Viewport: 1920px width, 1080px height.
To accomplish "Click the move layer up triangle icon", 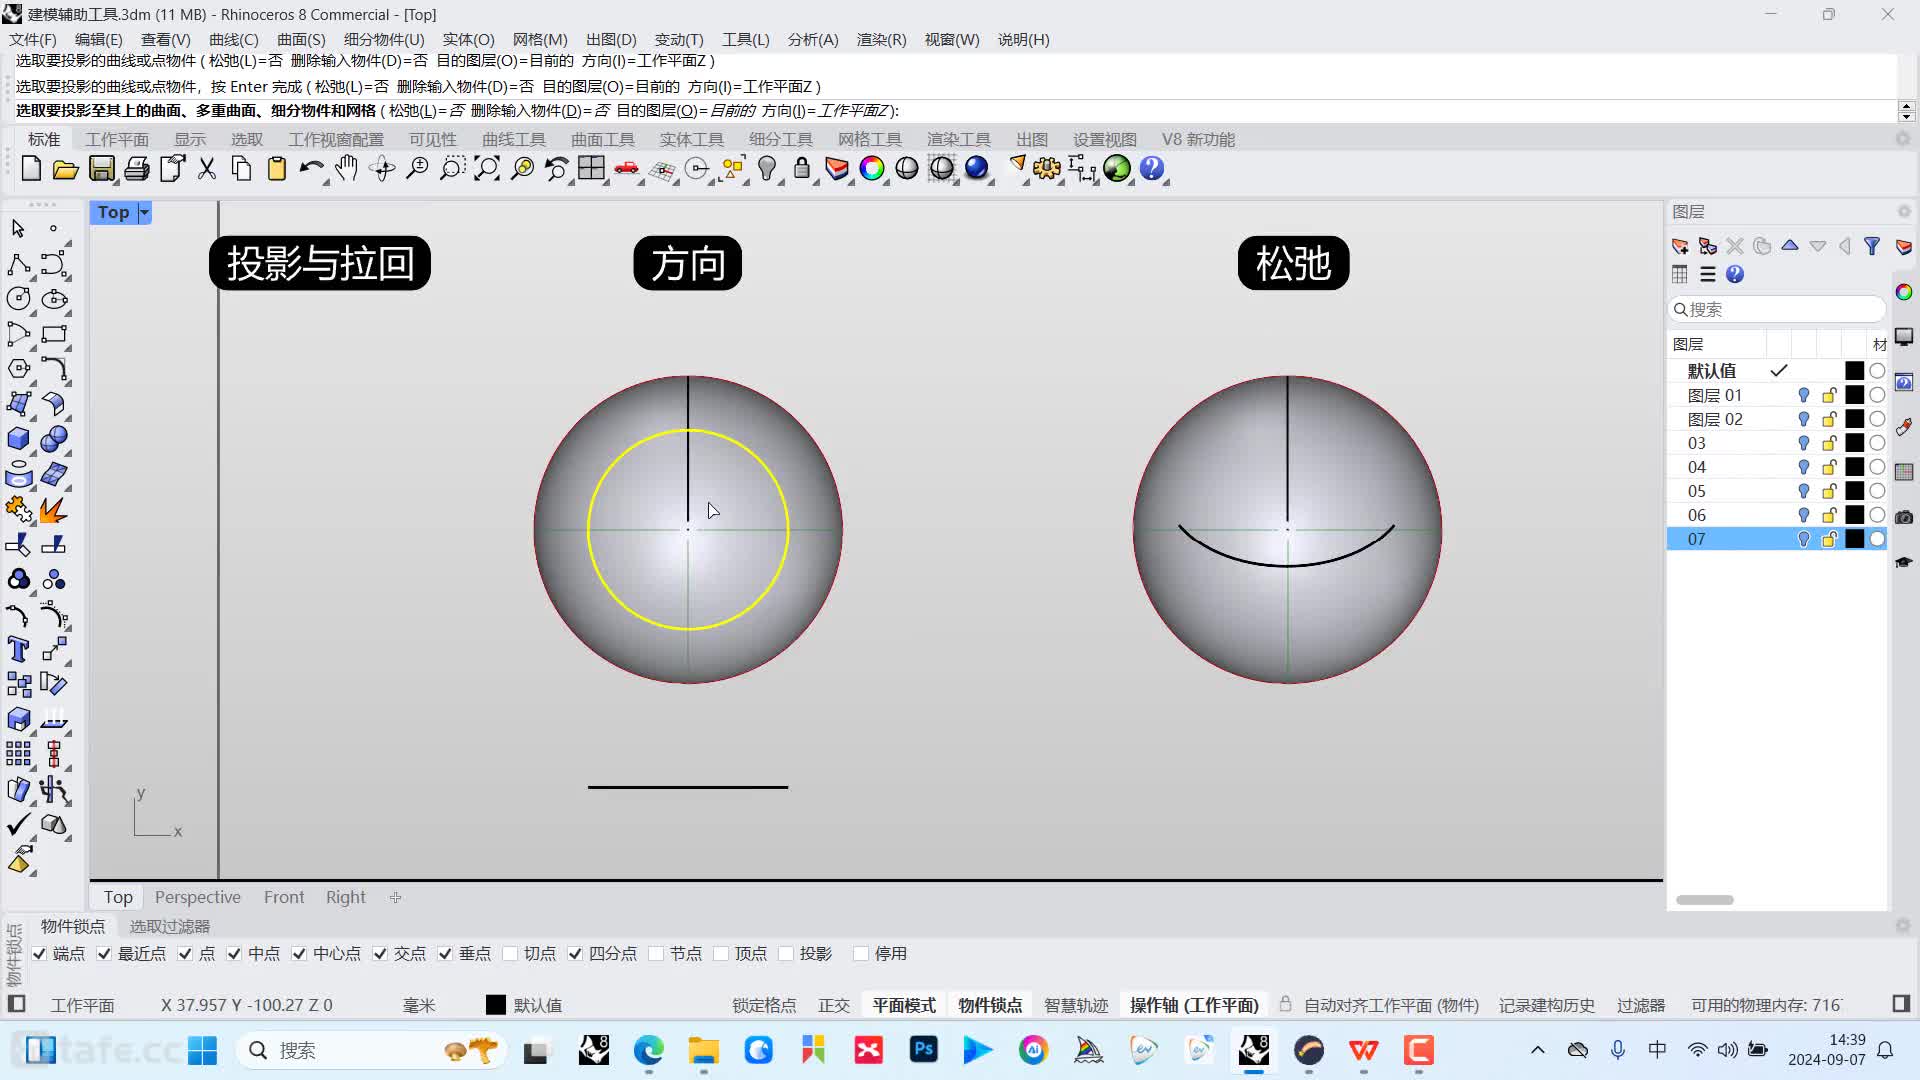I will (x=1790, y=246).
